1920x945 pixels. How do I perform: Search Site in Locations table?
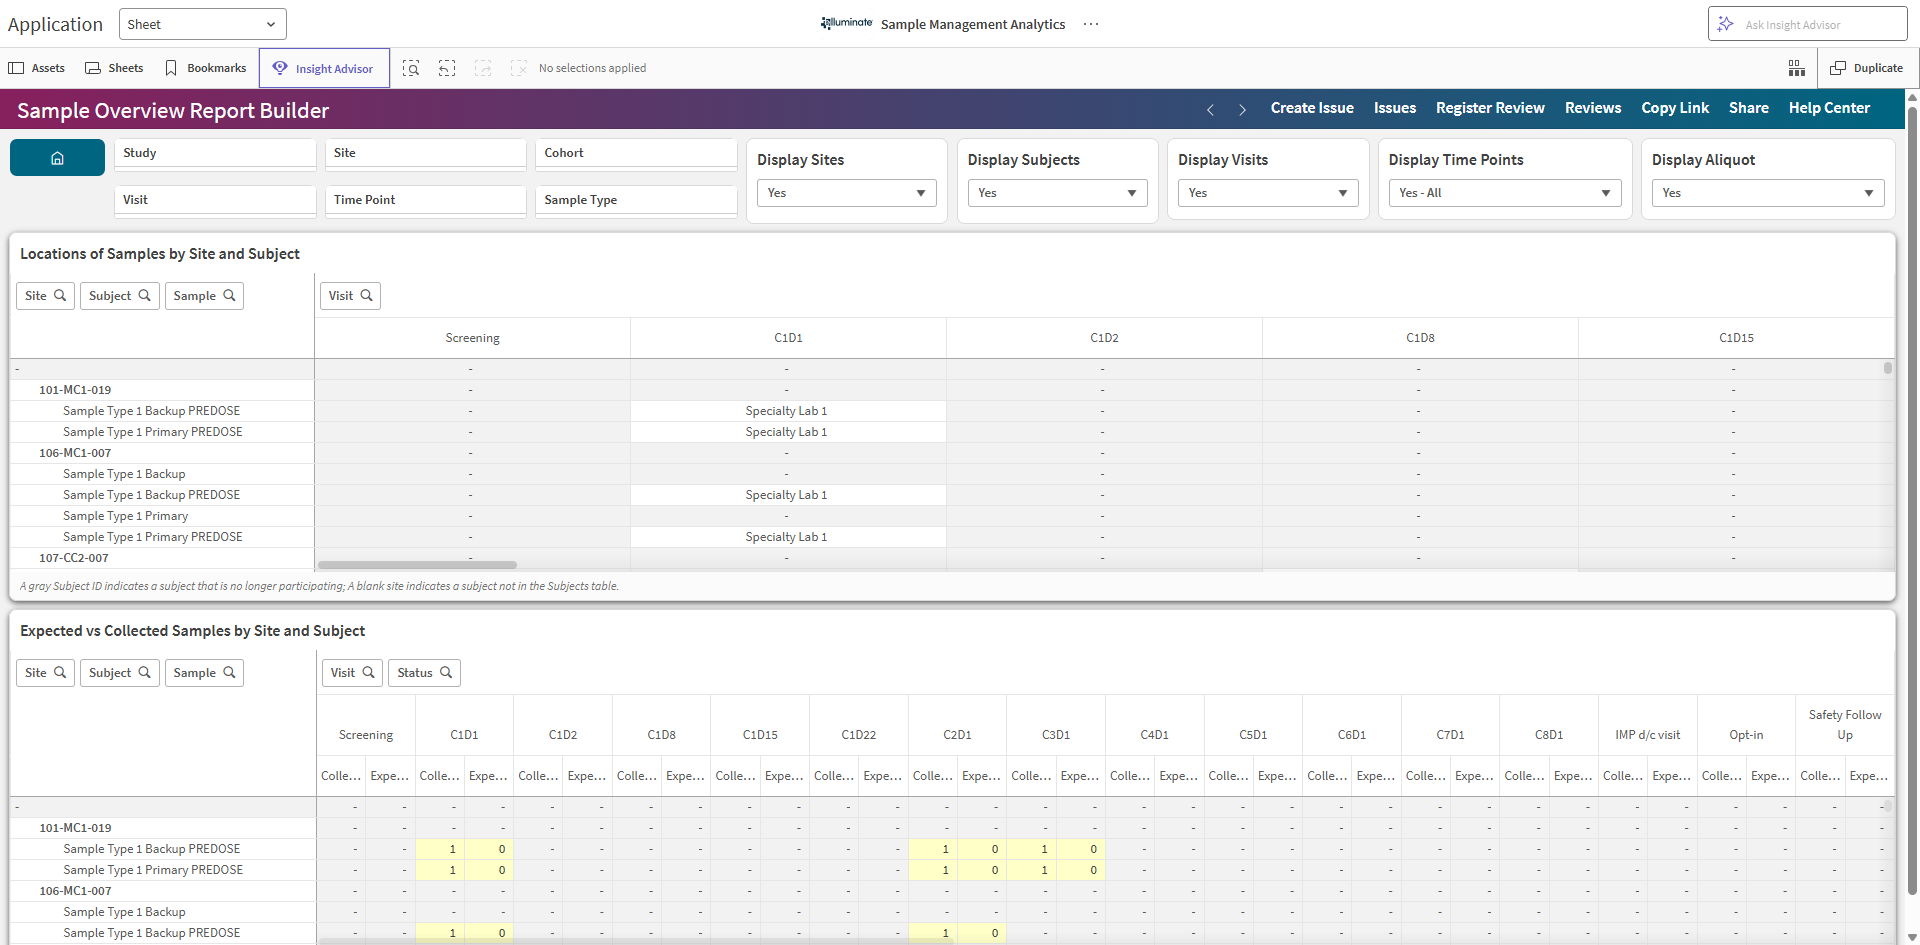click(46, 296)
